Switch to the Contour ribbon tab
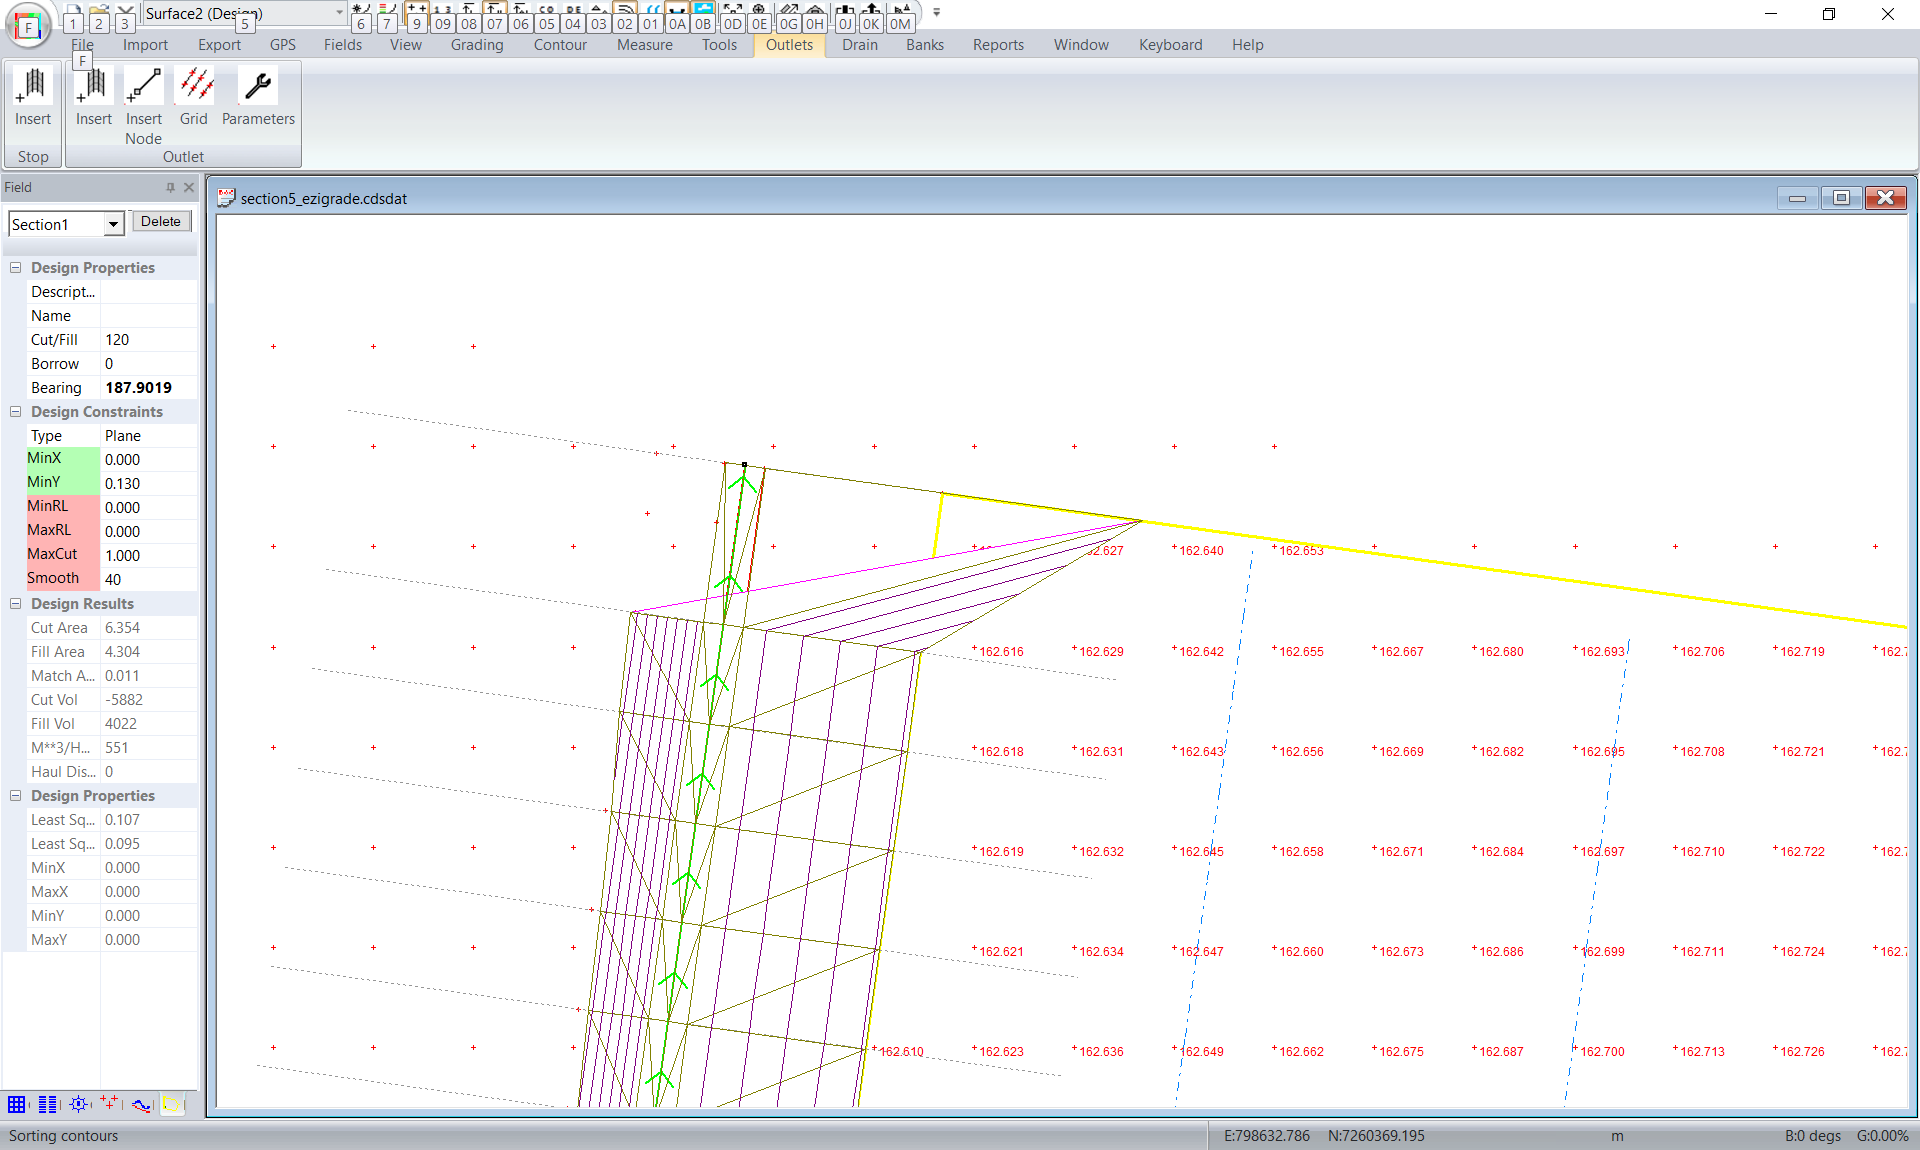Viewport: 1920px width, 1150px height. coord(560,45)
